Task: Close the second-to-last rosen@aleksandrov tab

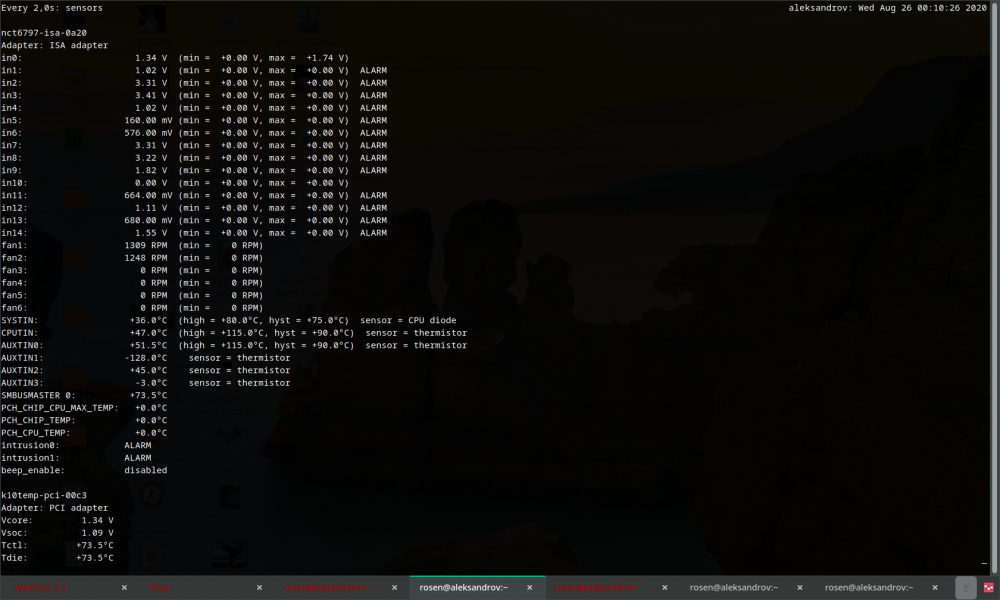Action: pyautogui.click(x=800, y=588)
